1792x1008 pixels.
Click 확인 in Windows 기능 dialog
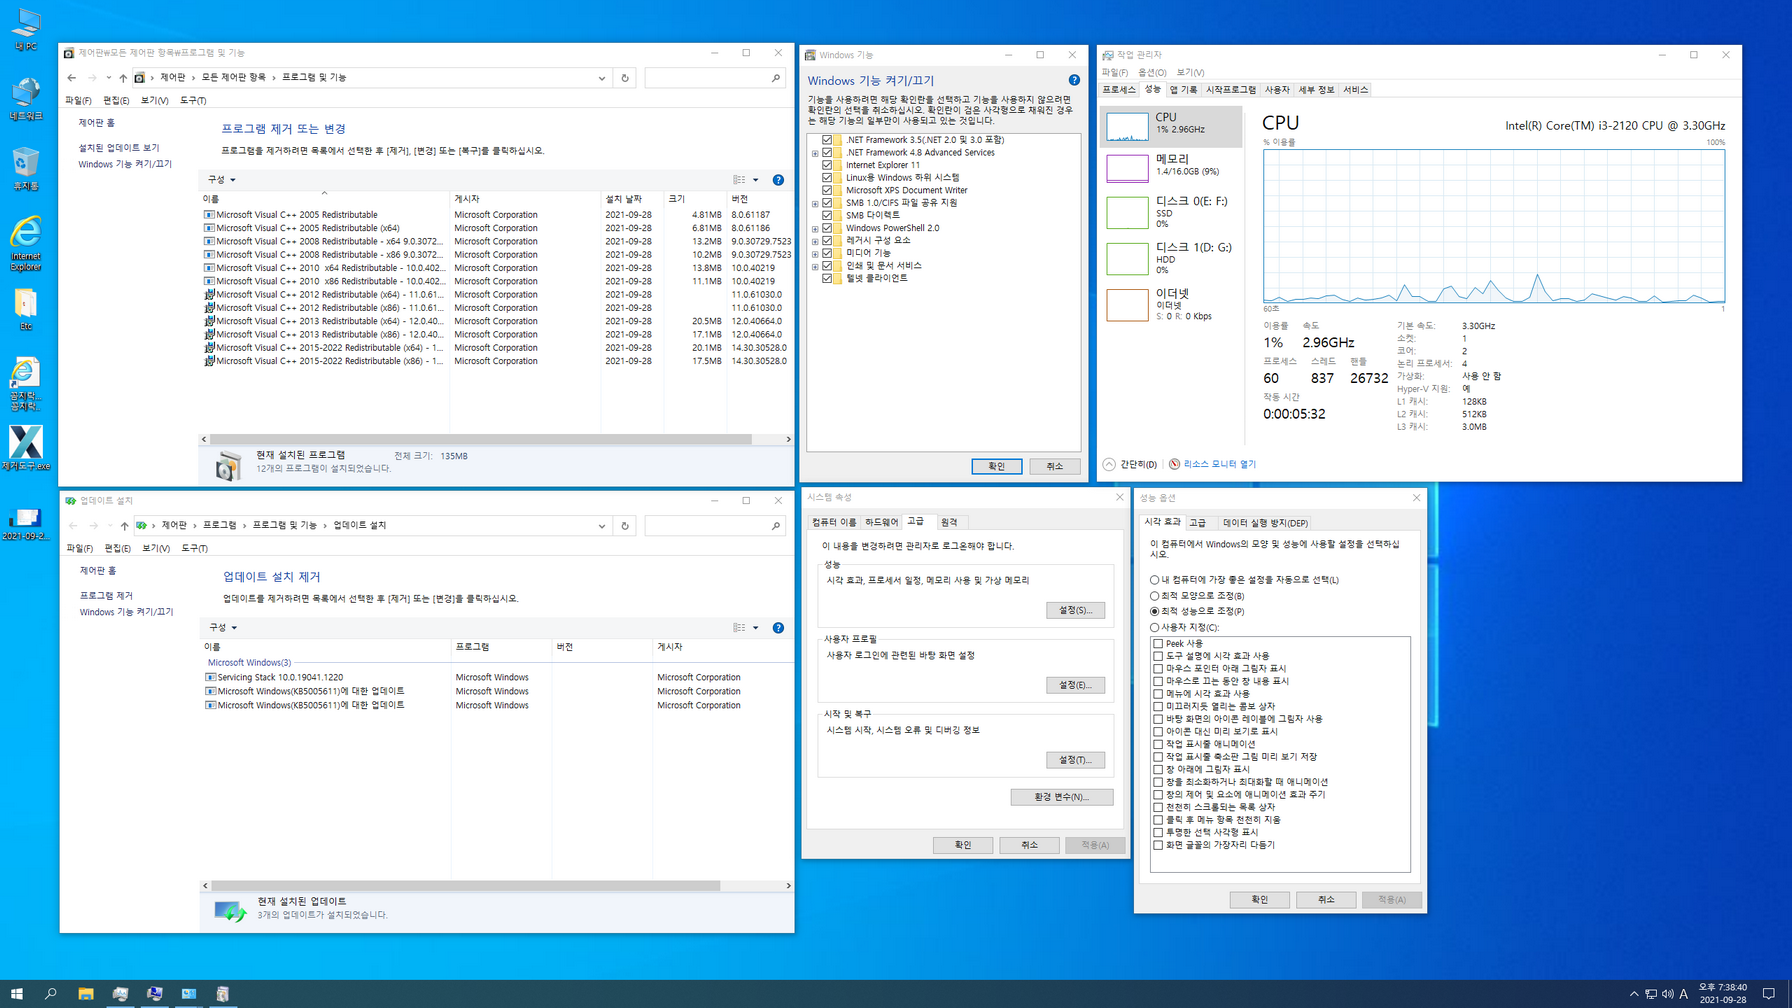(x=996, y=467)
